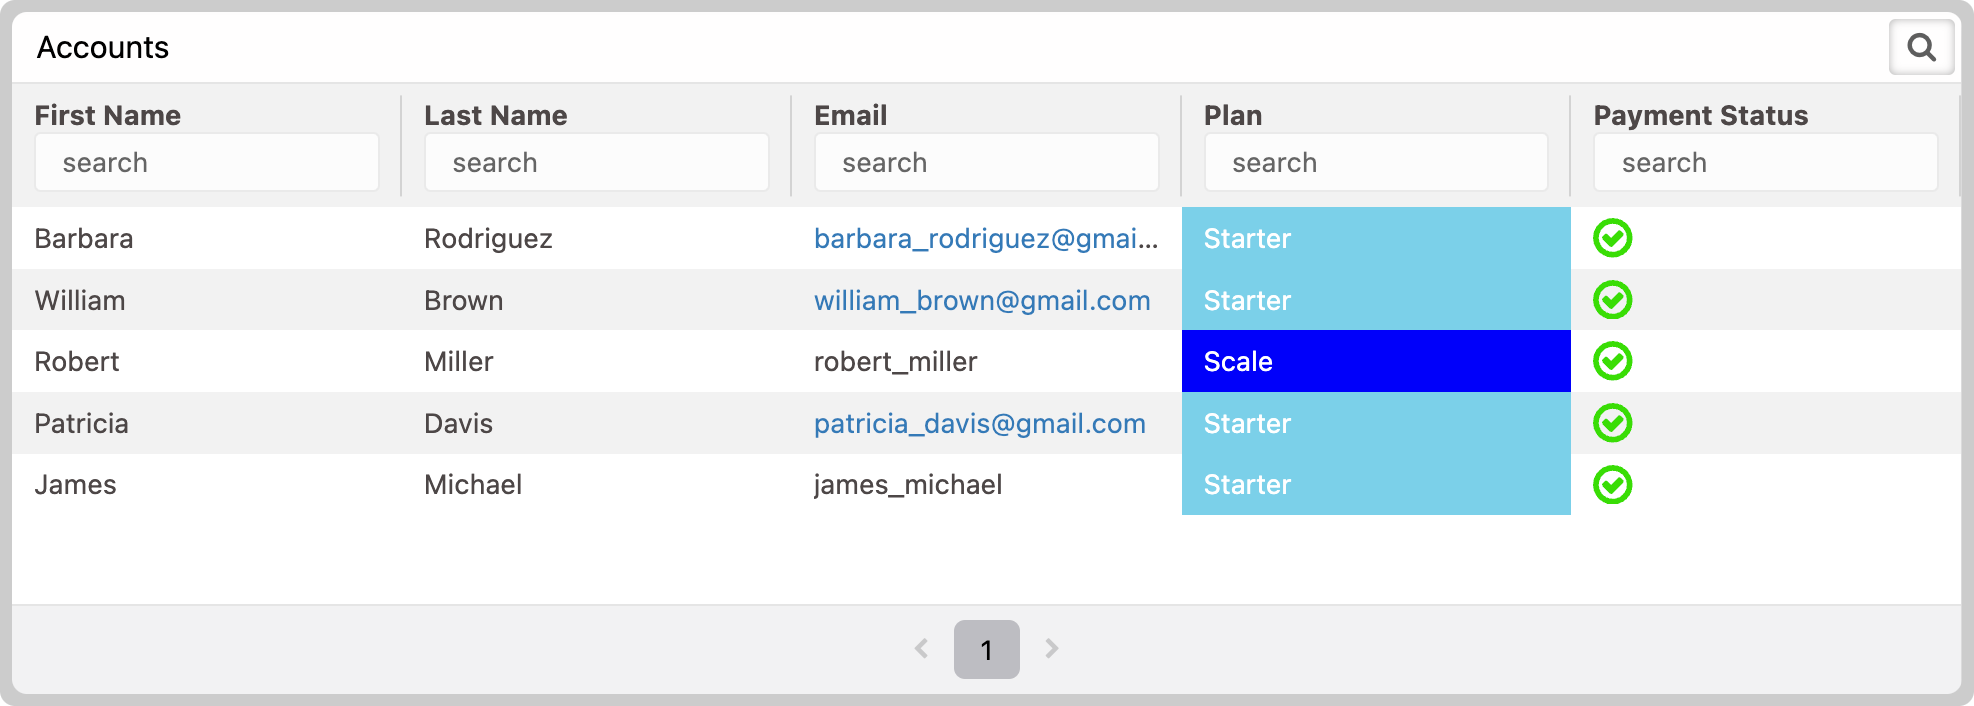
Task: Click Barbara's green payment status checkmark
Action: [1612, 238]
